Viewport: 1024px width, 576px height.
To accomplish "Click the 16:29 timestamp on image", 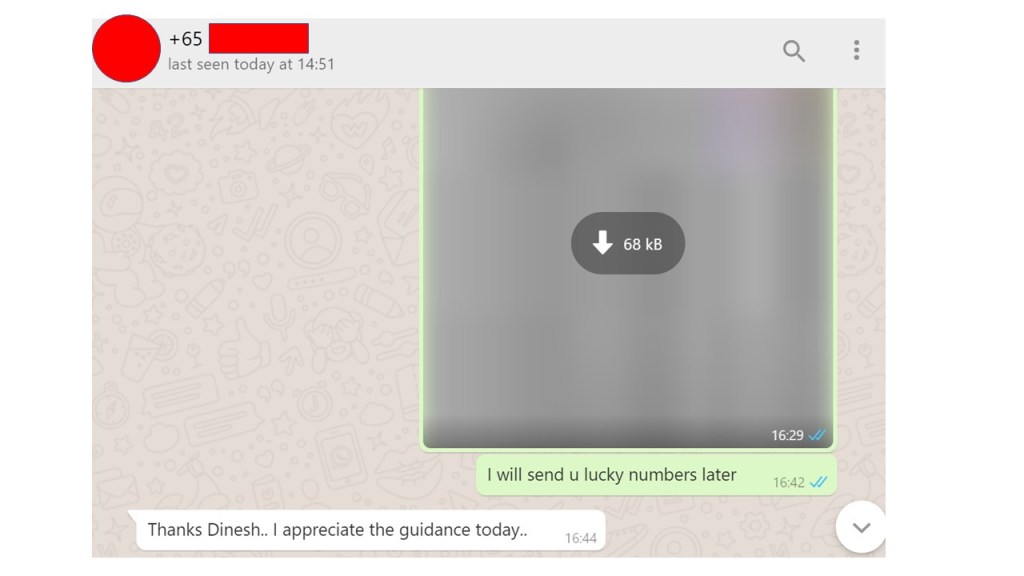I will click(787, 436).
